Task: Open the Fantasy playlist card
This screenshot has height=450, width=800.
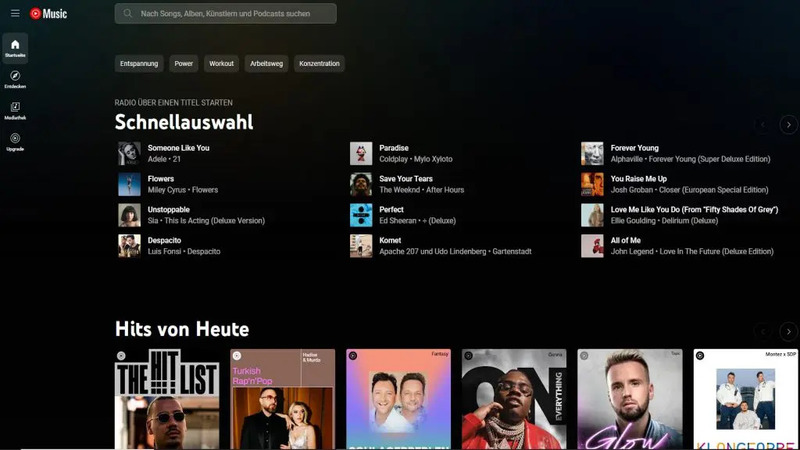Action: click(x=398, y=399)
